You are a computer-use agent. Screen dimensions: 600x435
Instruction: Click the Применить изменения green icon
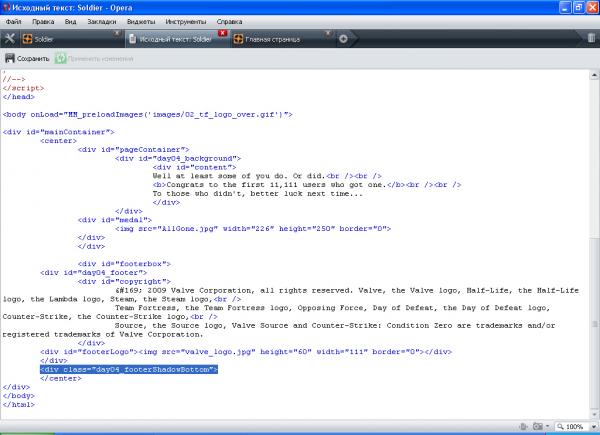(60, 59)
